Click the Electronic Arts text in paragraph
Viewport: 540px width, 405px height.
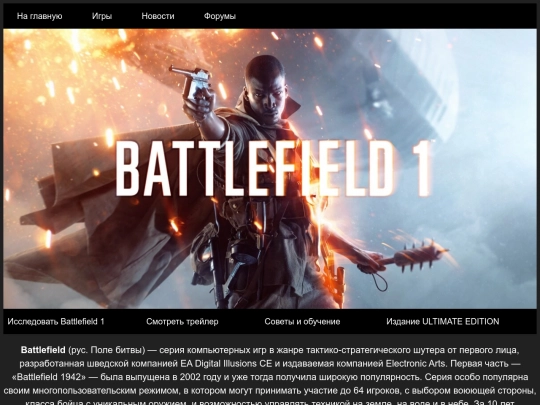click(x=416, y=363)
